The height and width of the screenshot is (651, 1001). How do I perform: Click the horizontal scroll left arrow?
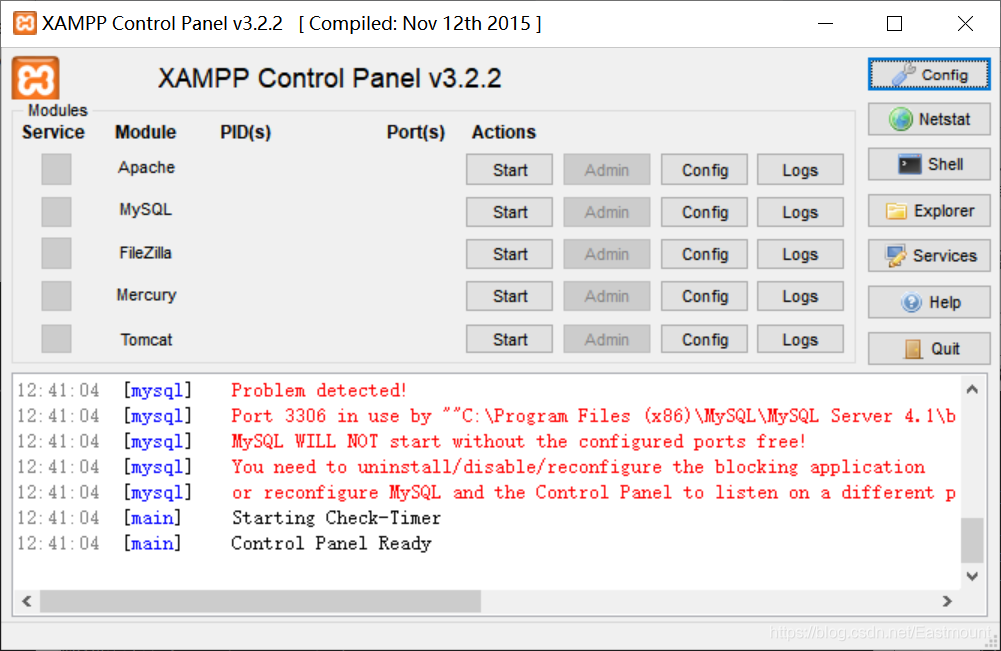click(27, 601)
